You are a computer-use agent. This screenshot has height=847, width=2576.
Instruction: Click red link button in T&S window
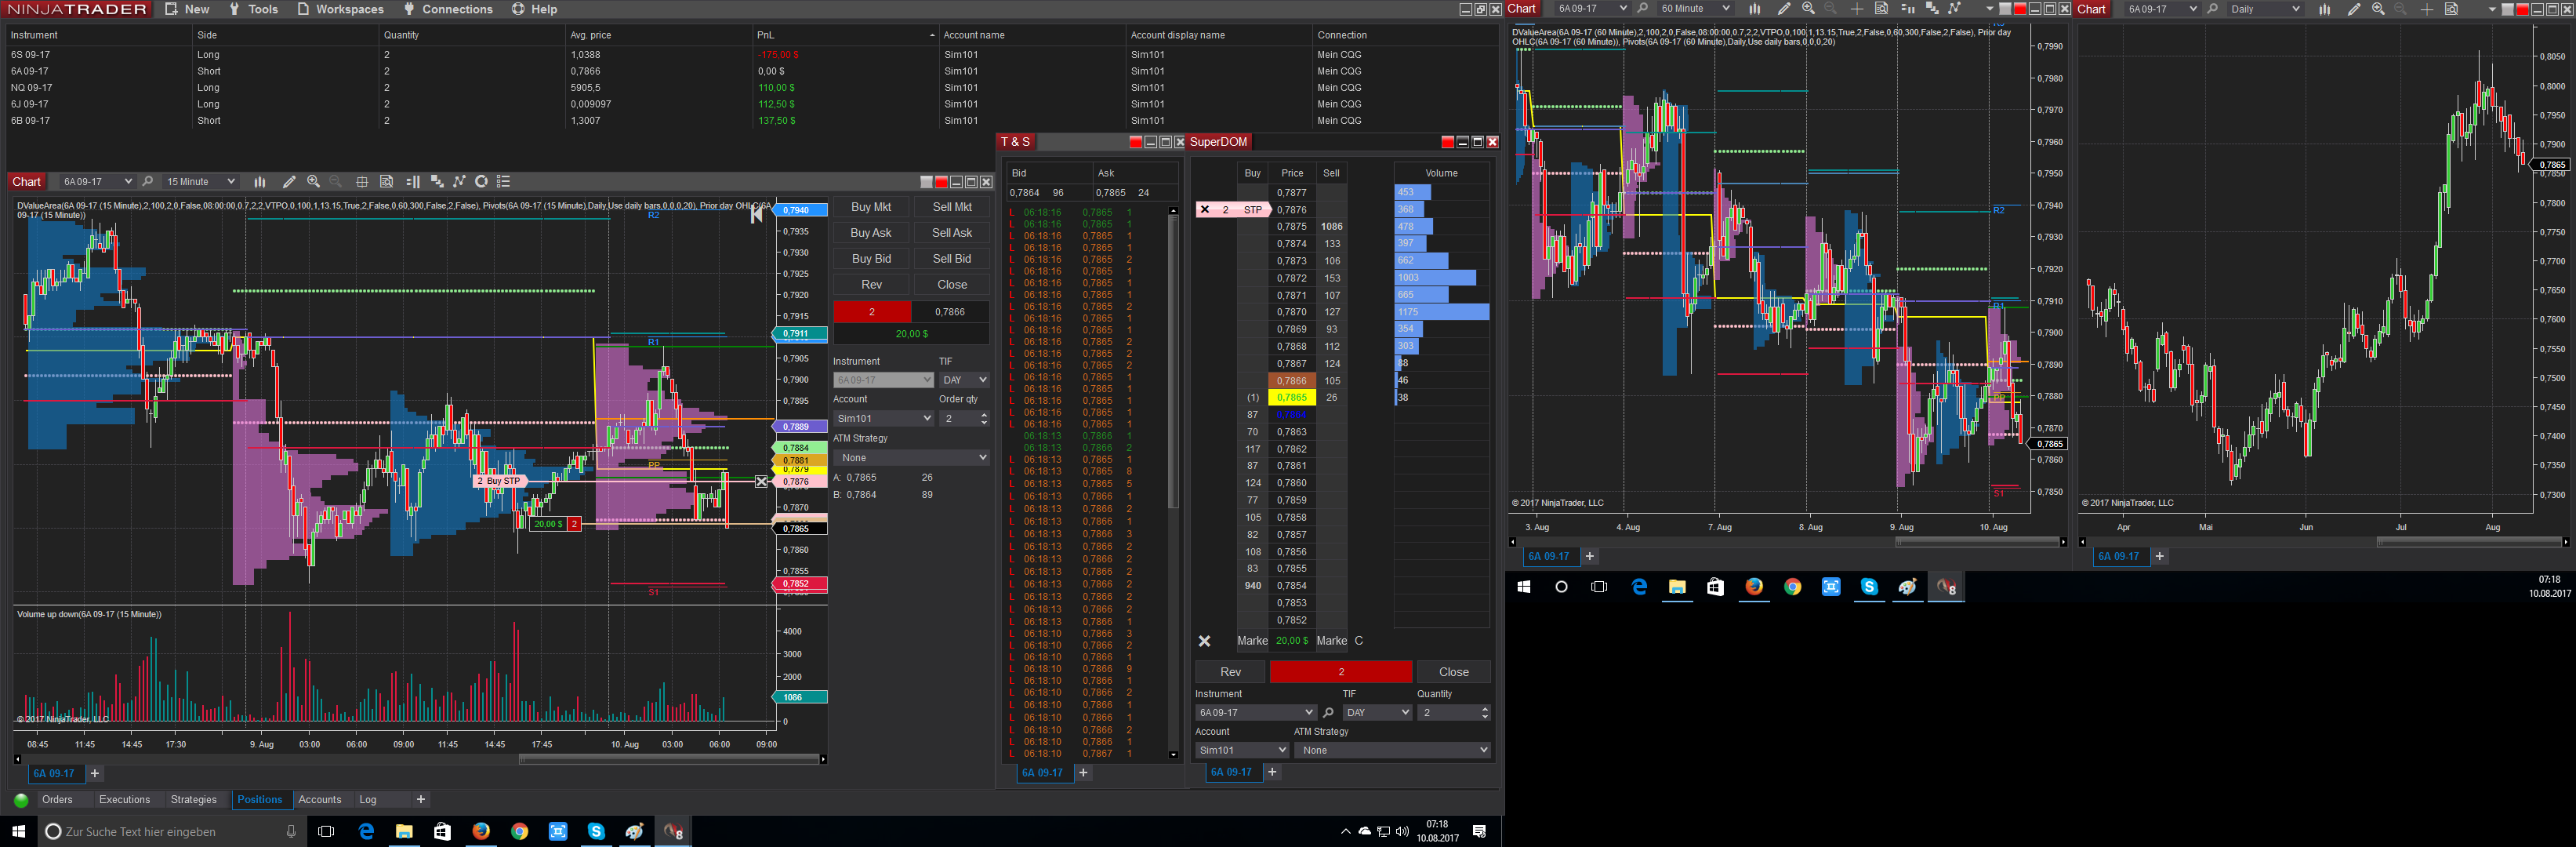pos(1135,142)
